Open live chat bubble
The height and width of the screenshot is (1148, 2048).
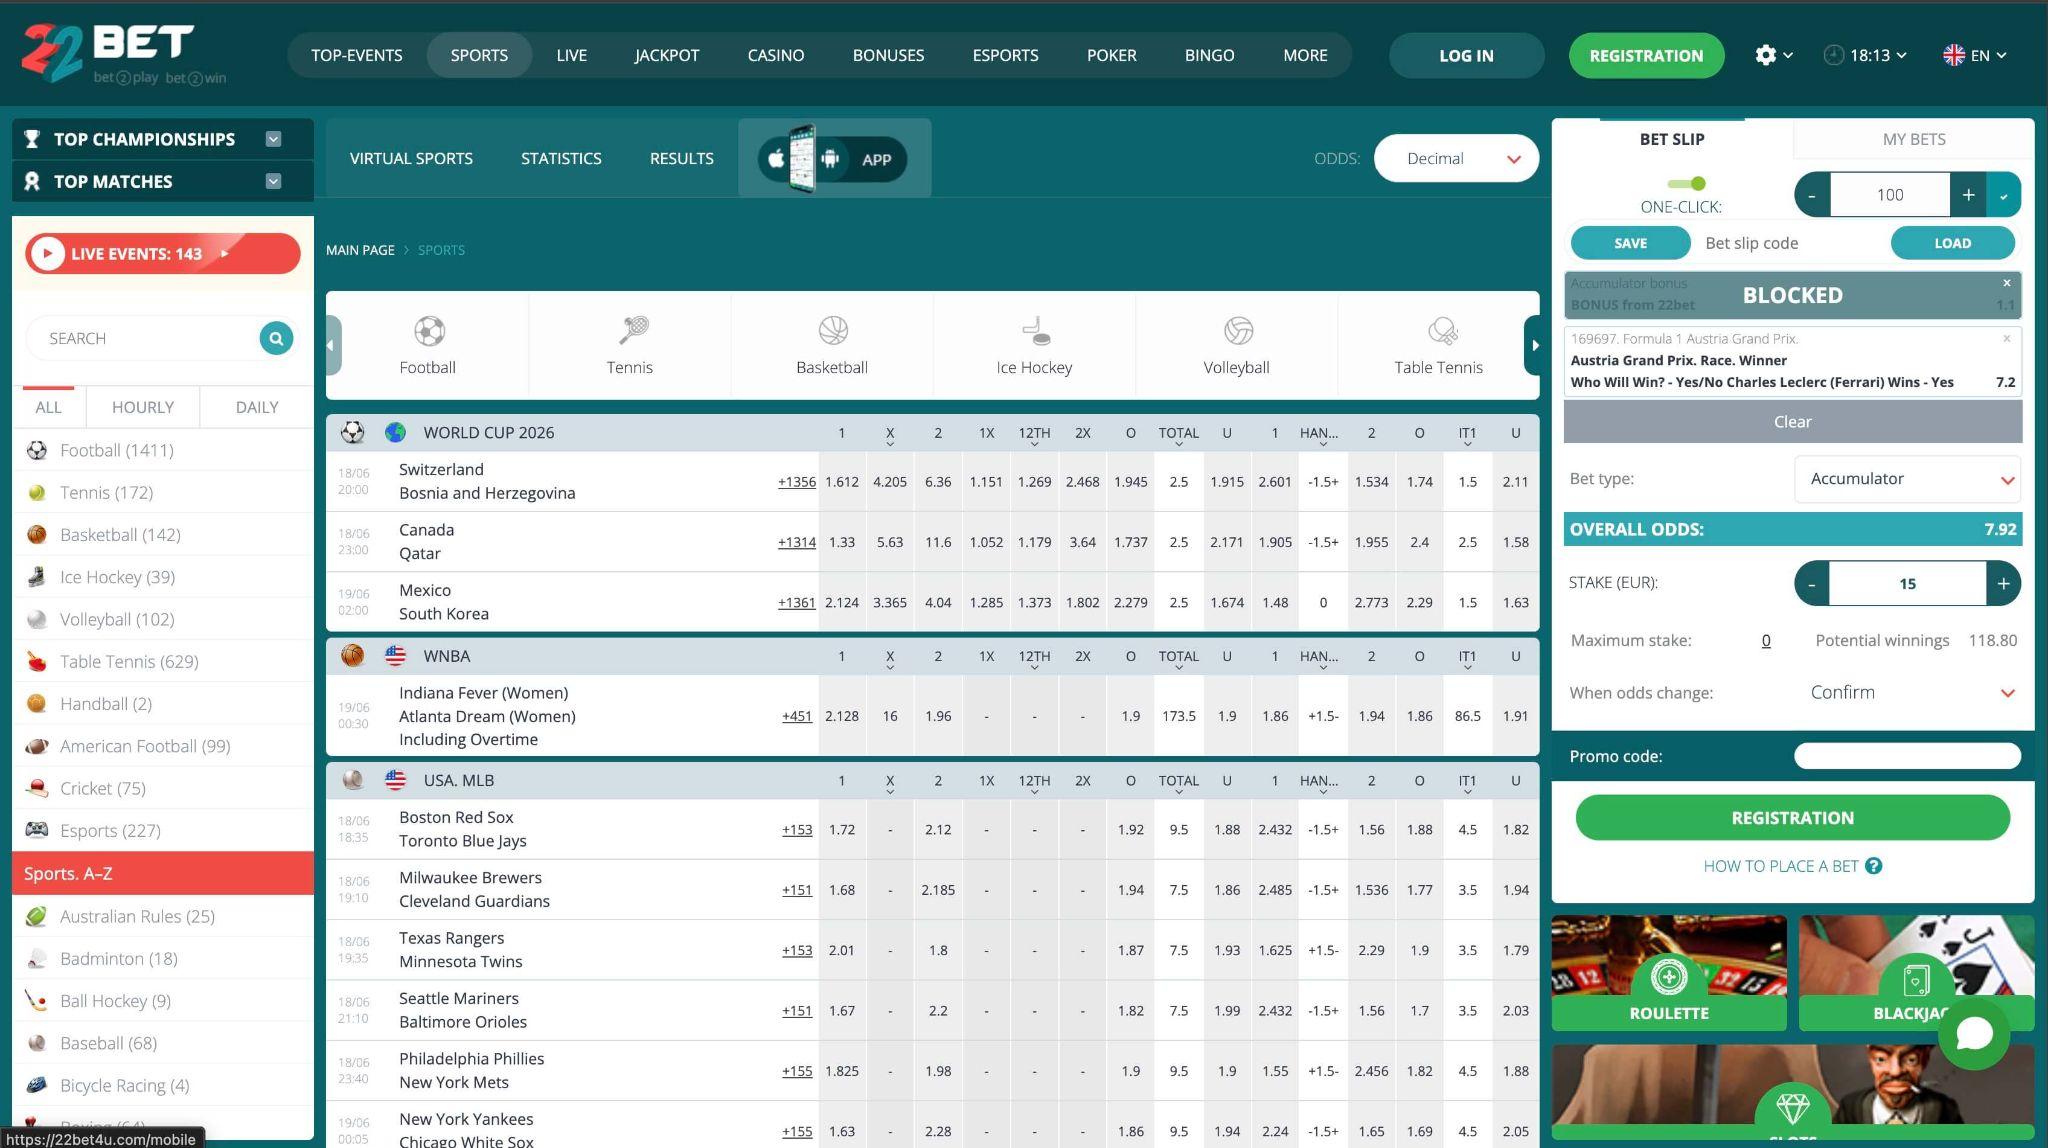(x=1974, y=1034)
